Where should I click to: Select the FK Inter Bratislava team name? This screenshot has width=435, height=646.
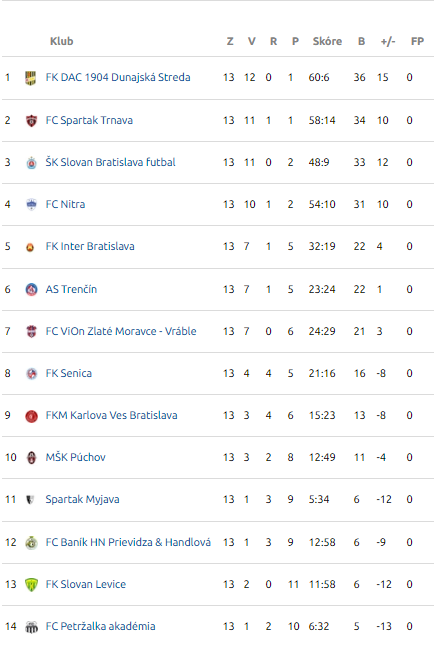click(x=90, y=246)
